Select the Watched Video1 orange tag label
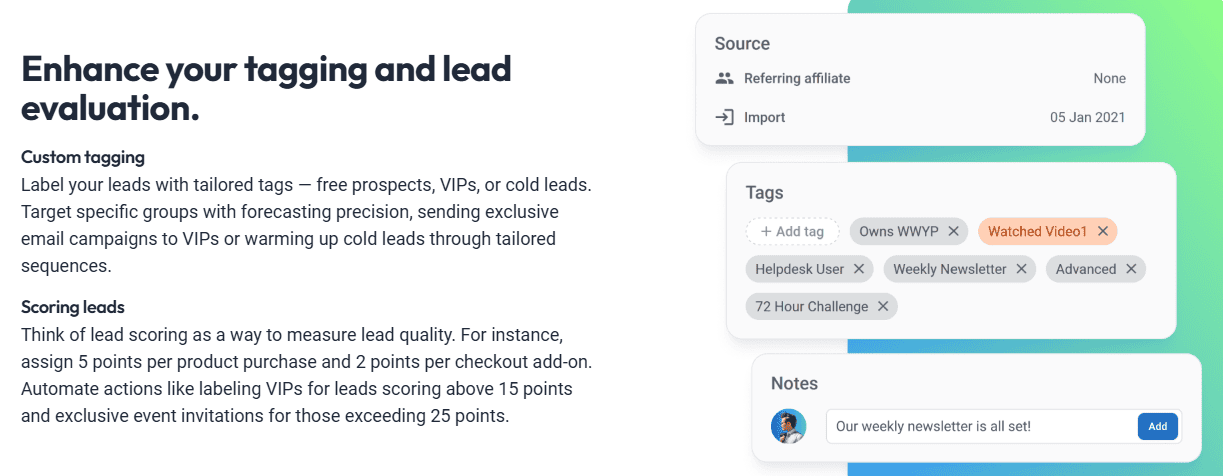 (x=1037, y=232)
